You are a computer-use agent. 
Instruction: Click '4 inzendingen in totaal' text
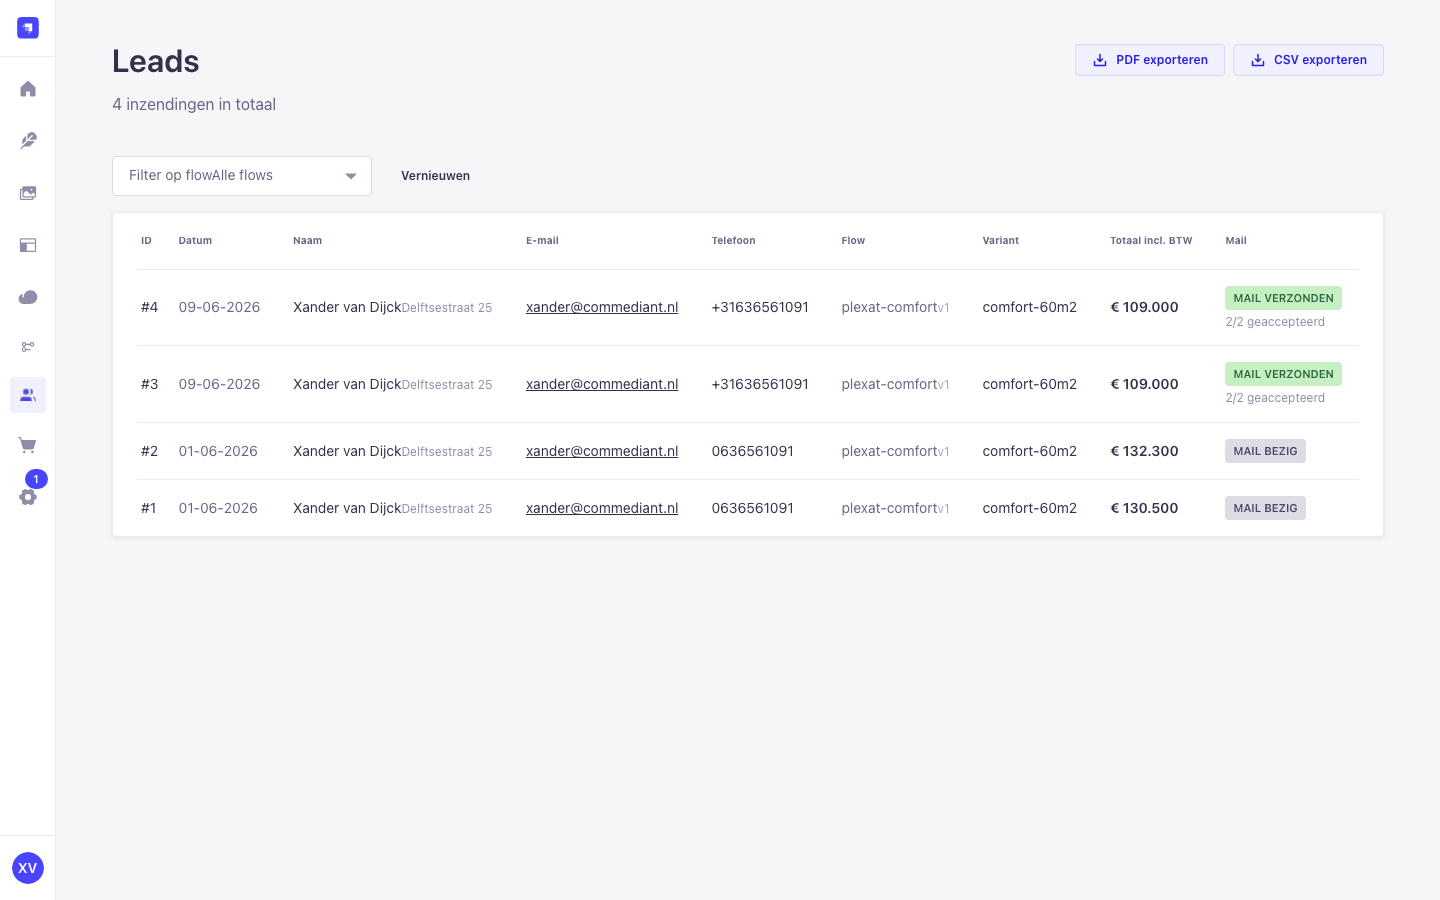pos(194,104)
